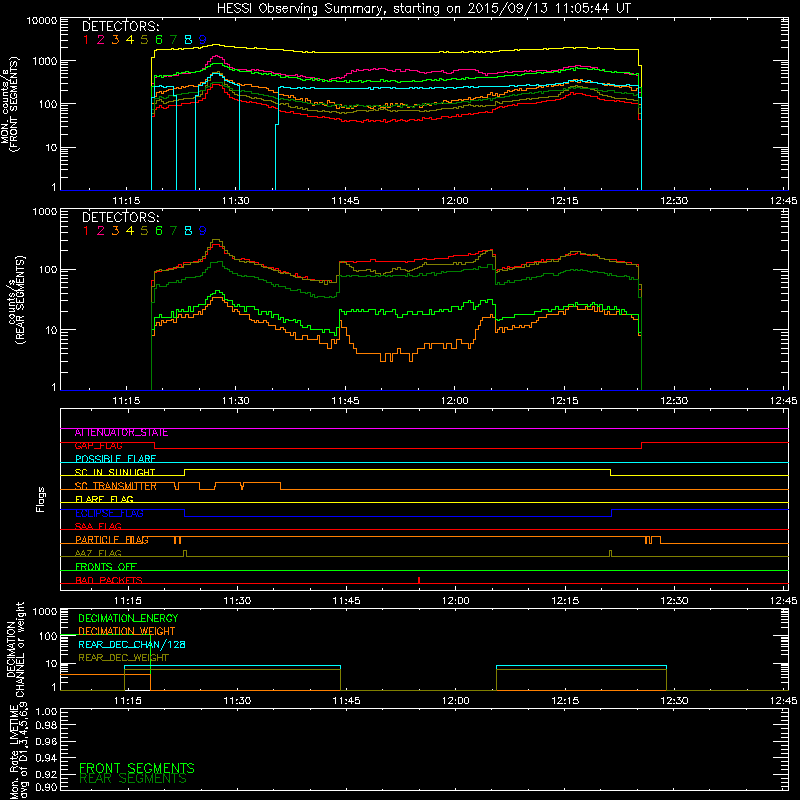Click the counts/s (REAR SEGMENTS) axis label

click(15, 300)
